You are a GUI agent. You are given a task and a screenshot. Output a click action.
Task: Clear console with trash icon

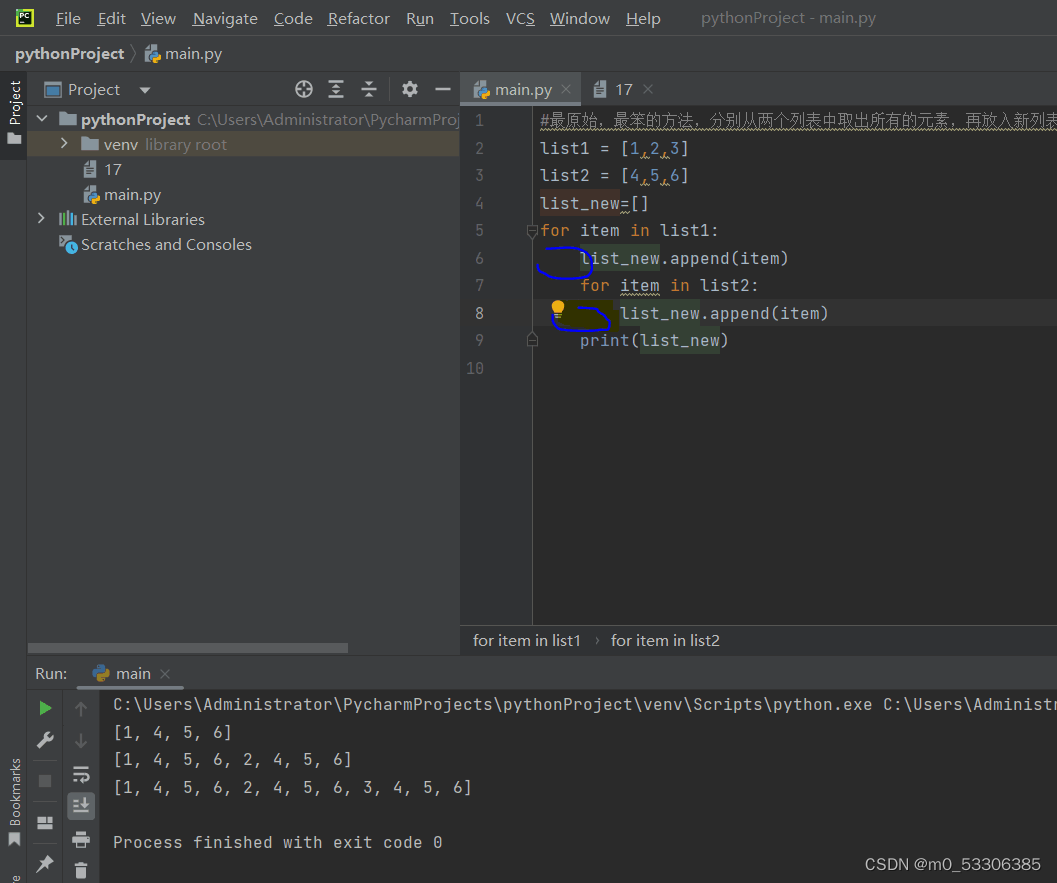tap(81, 870)
